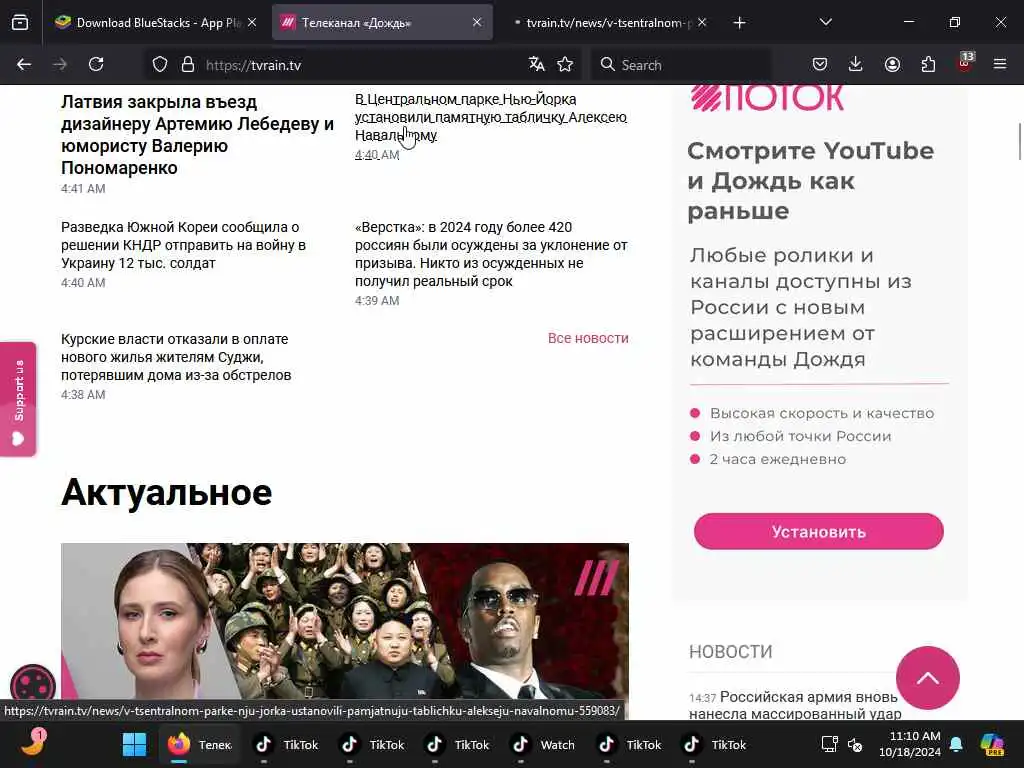Open the Firefox account menu
Image resolution: width=1024 pixels, height=768 pixels.
click(892, 64)
